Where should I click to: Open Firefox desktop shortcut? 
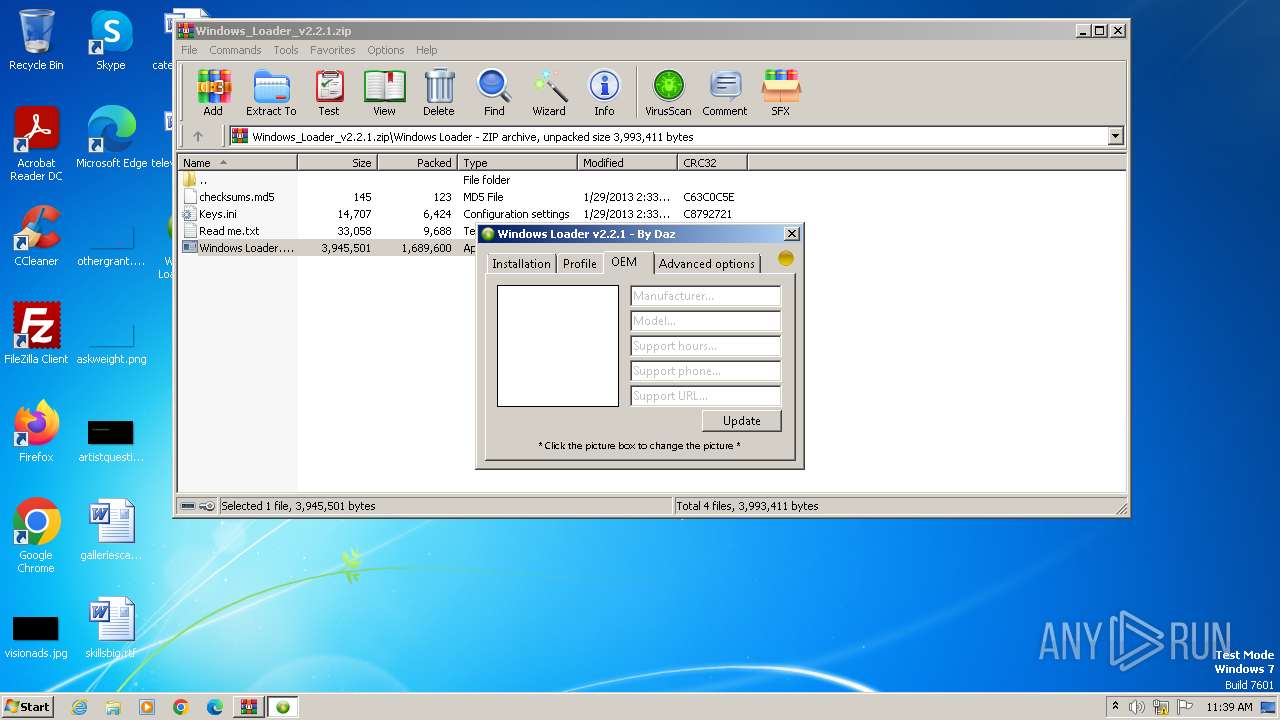(x=36, y=432)
